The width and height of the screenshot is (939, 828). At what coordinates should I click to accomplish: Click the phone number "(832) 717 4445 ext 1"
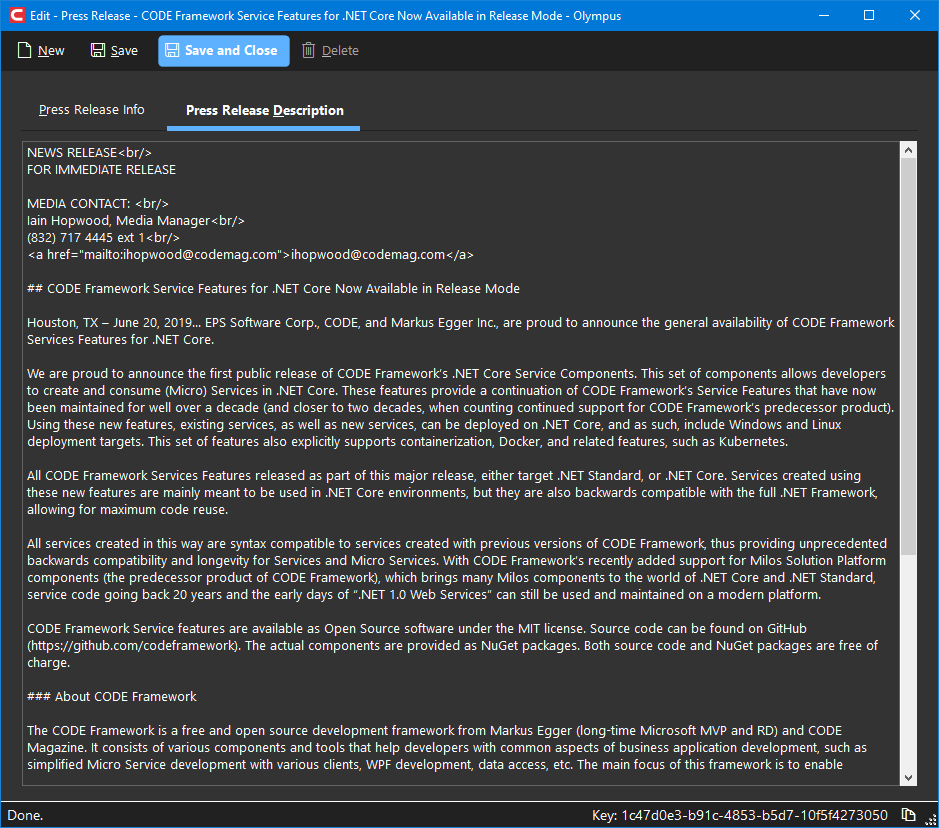tap(87, 238)
